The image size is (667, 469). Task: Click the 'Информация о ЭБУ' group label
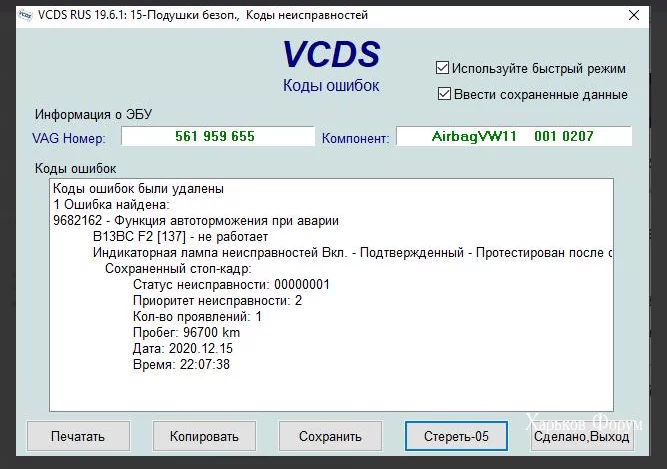tap(93, 114)
